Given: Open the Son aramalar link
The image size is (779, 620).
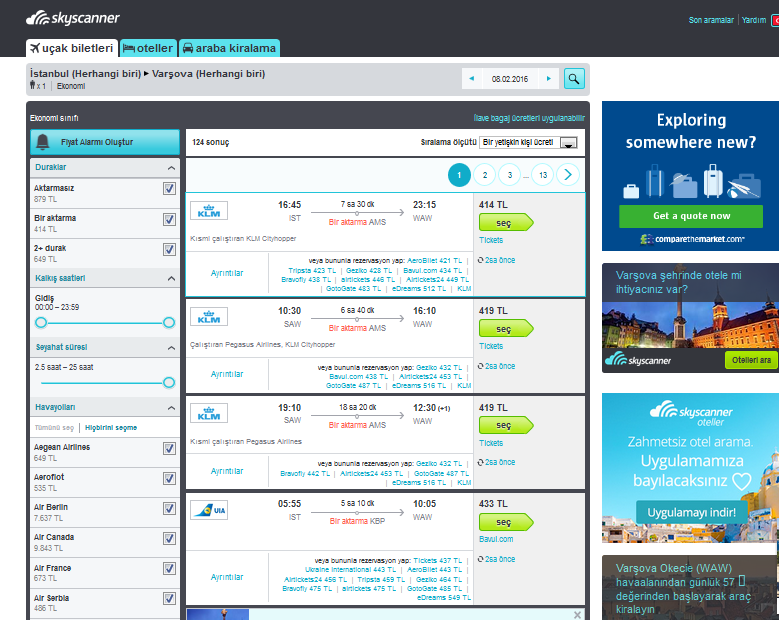Looking at the screenshot, I should pos(711,20).
